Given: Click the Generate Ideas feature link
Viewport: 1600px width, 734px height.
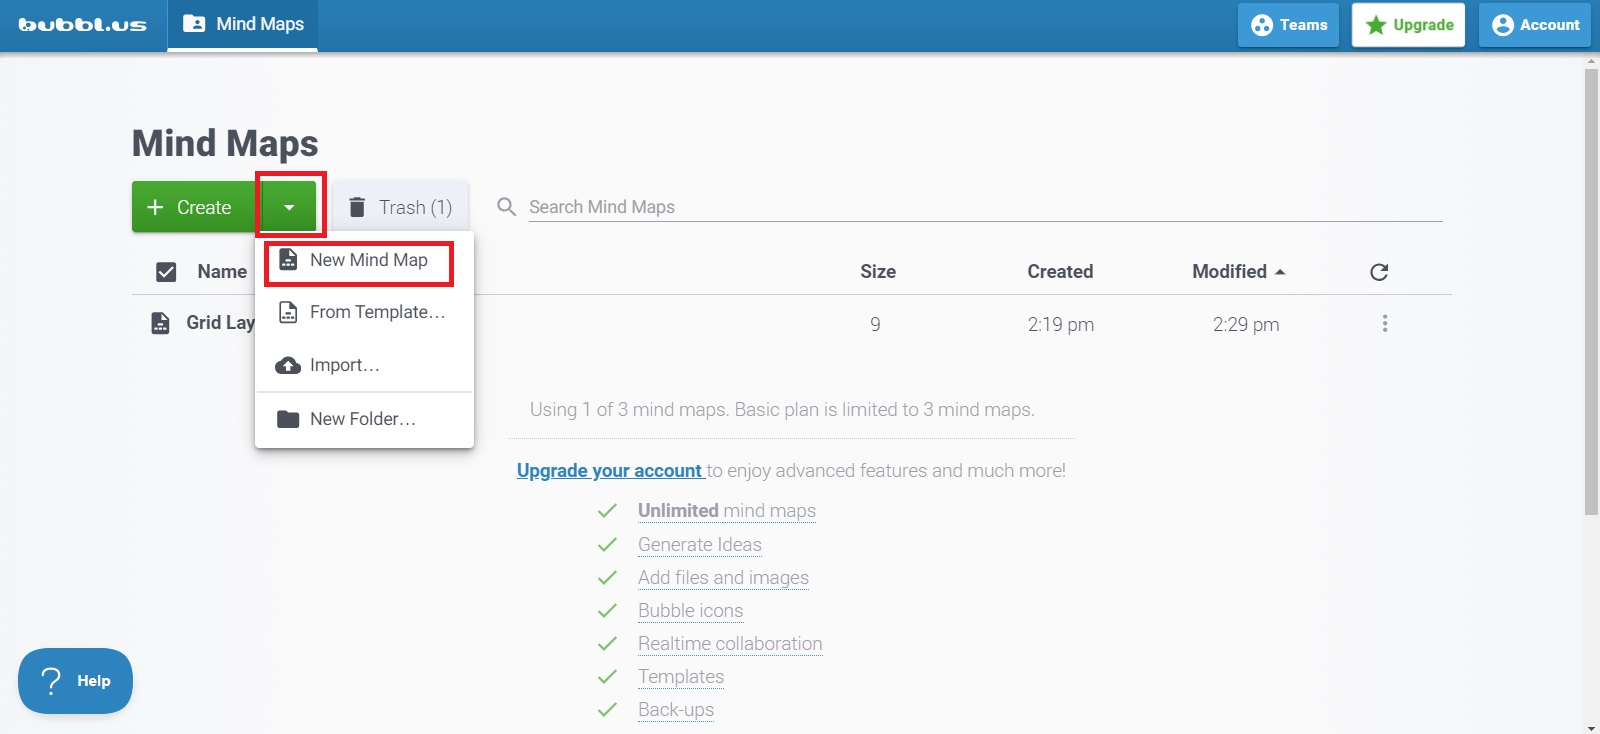Looking at the screenshot, I should [700, 545].
